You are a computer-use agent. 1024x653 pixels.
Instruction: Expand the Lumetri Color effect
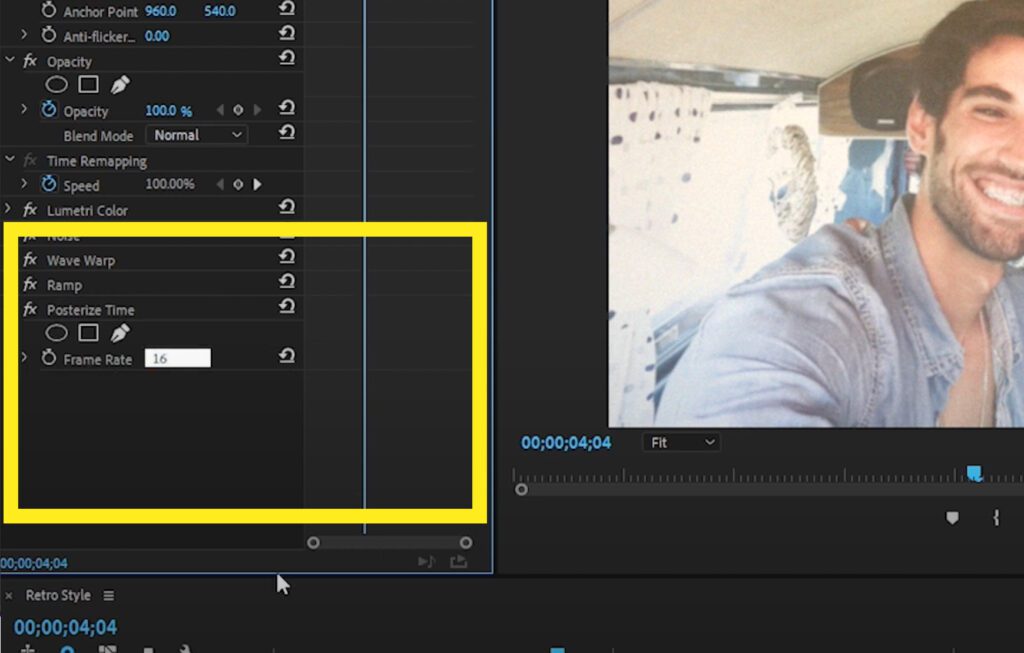tap(9, 210)
